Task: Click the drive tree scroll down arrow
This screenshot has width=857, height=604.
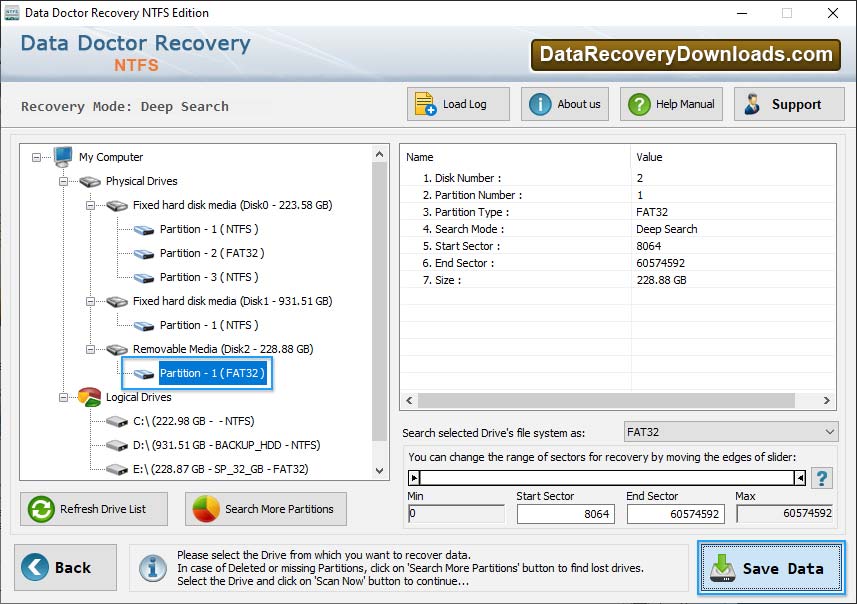Action: tap(380, 471)
